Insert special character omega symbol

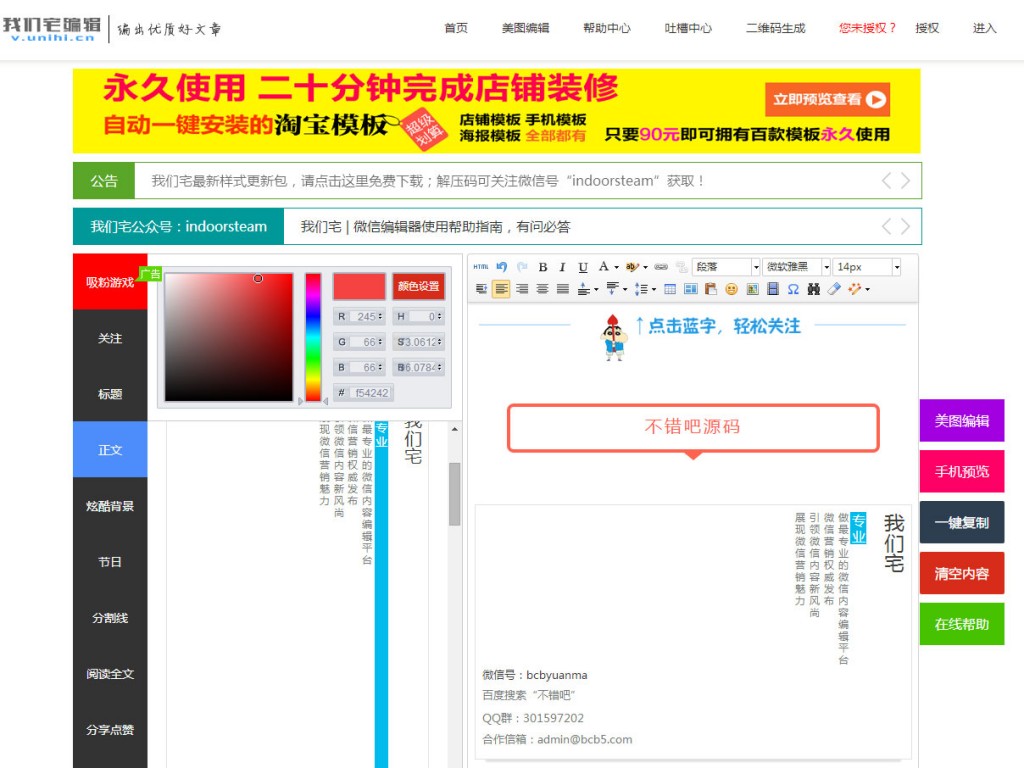tap(793, 289)
